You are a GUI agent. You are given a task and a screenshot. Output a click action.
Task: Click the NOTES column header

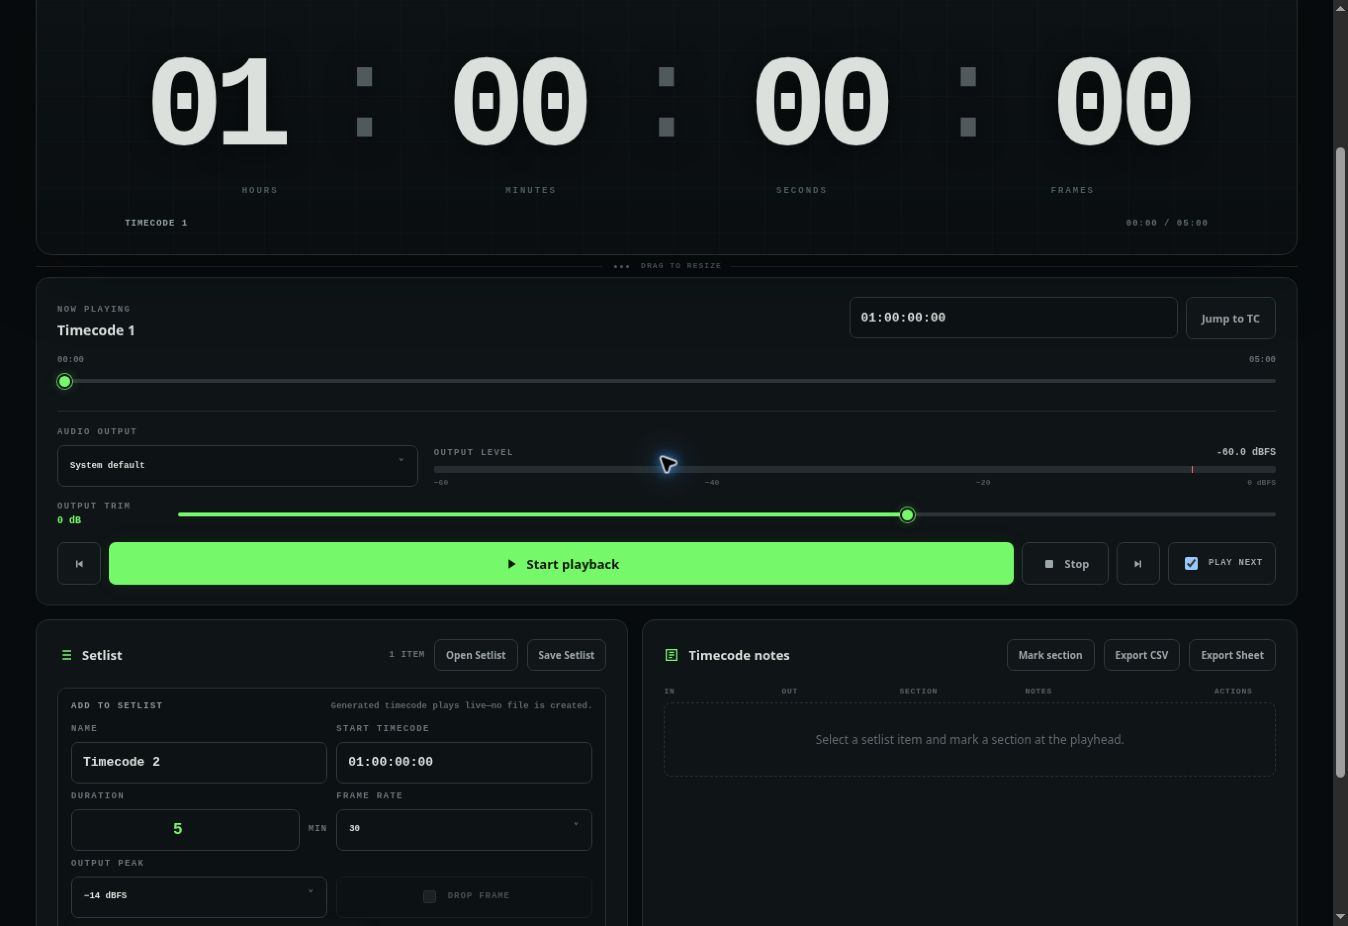(x=1038, y=691)
